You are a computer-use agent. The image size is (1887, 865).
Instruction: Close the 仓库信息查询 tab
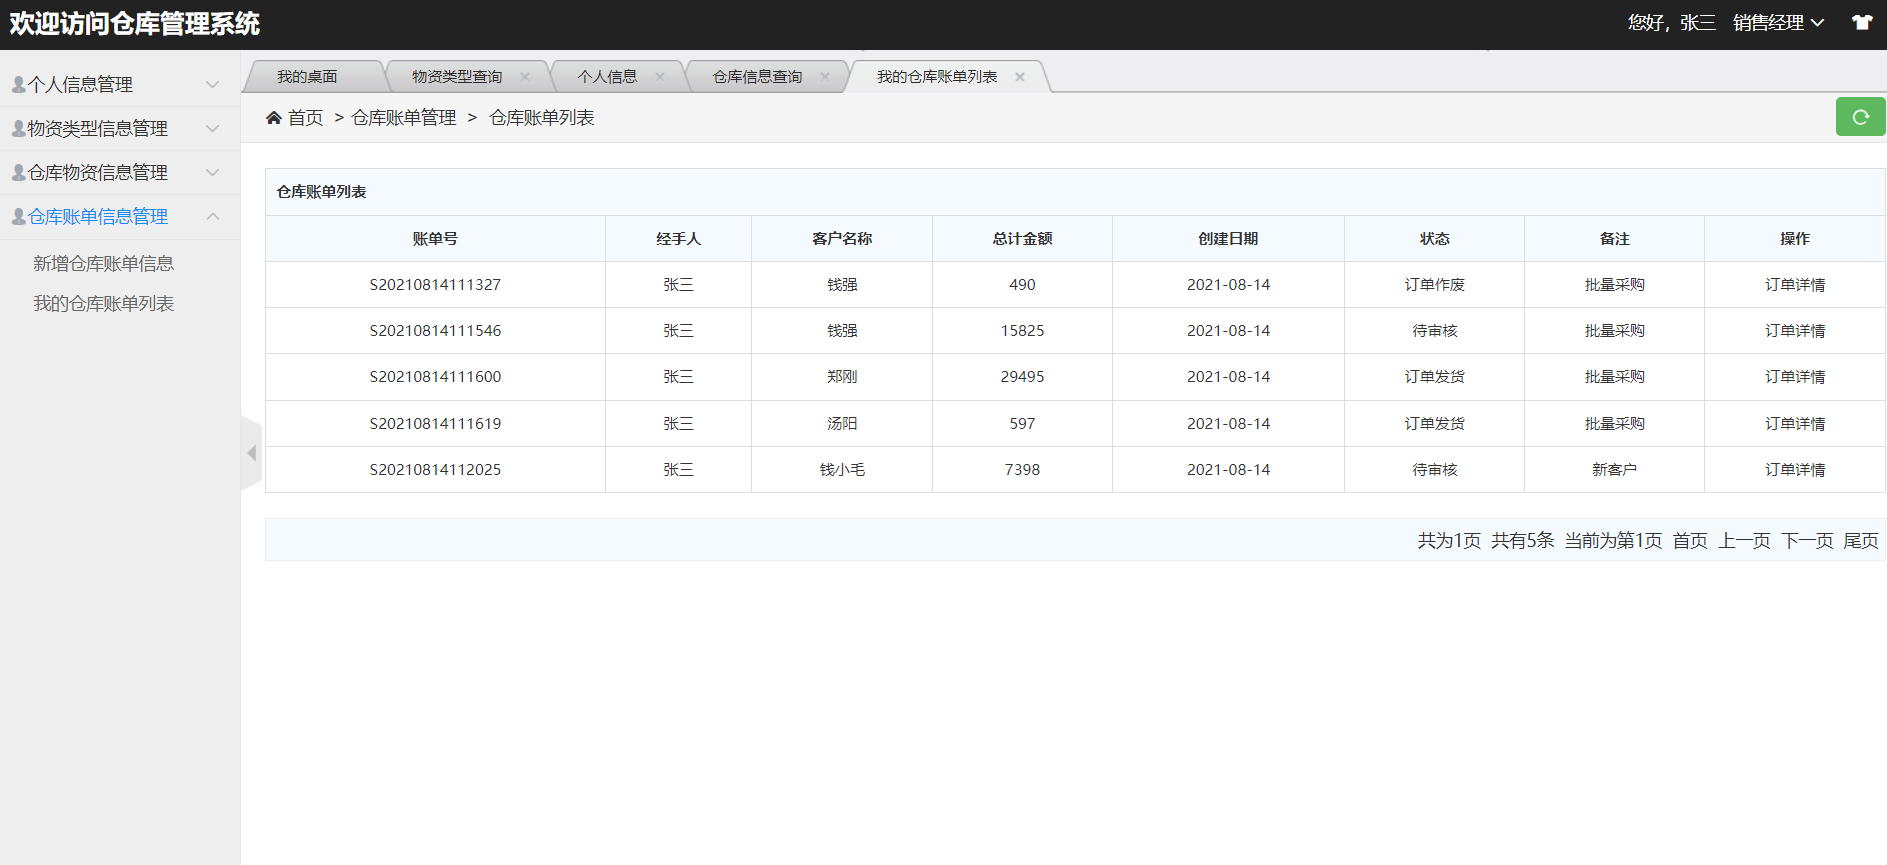[x=825, y=77]
